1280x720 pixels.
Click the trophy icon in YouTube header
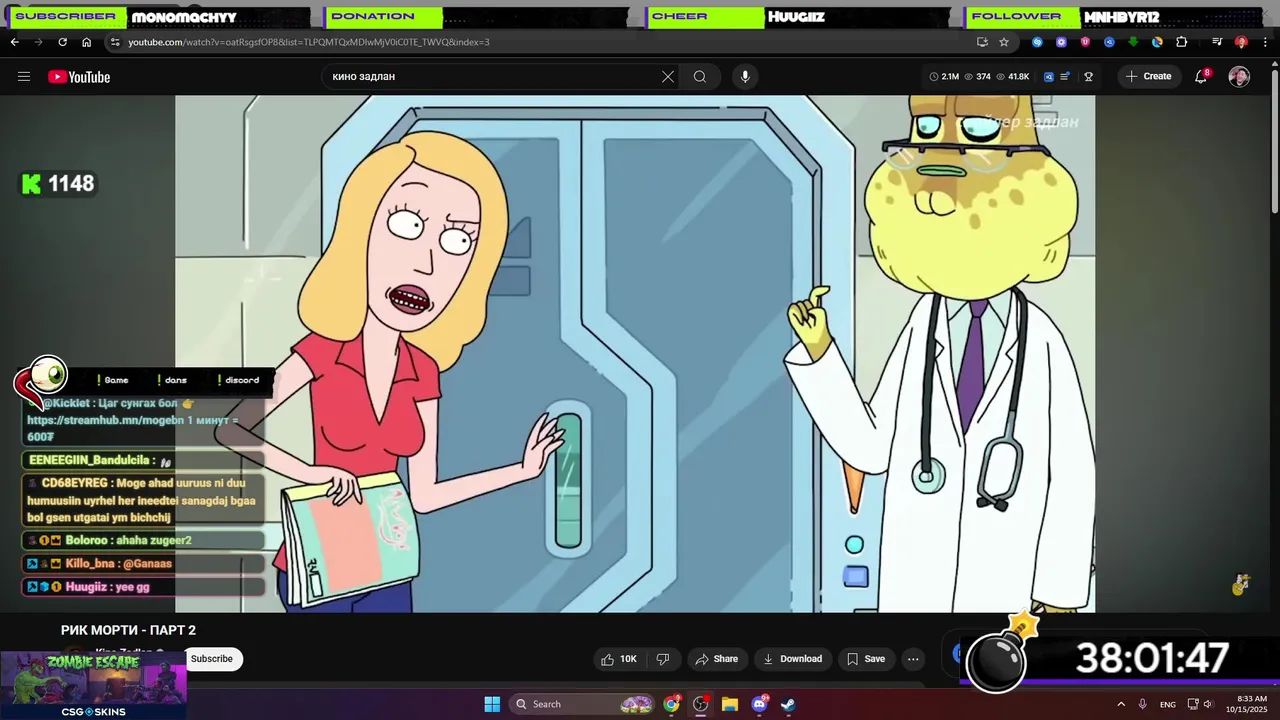point(1088,76)
